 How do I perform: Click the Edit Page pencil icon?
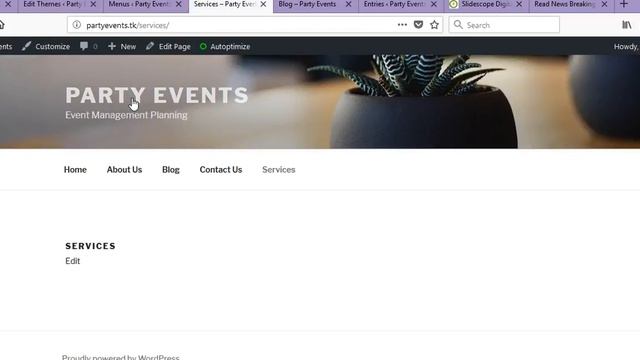(x=150, y=46)
